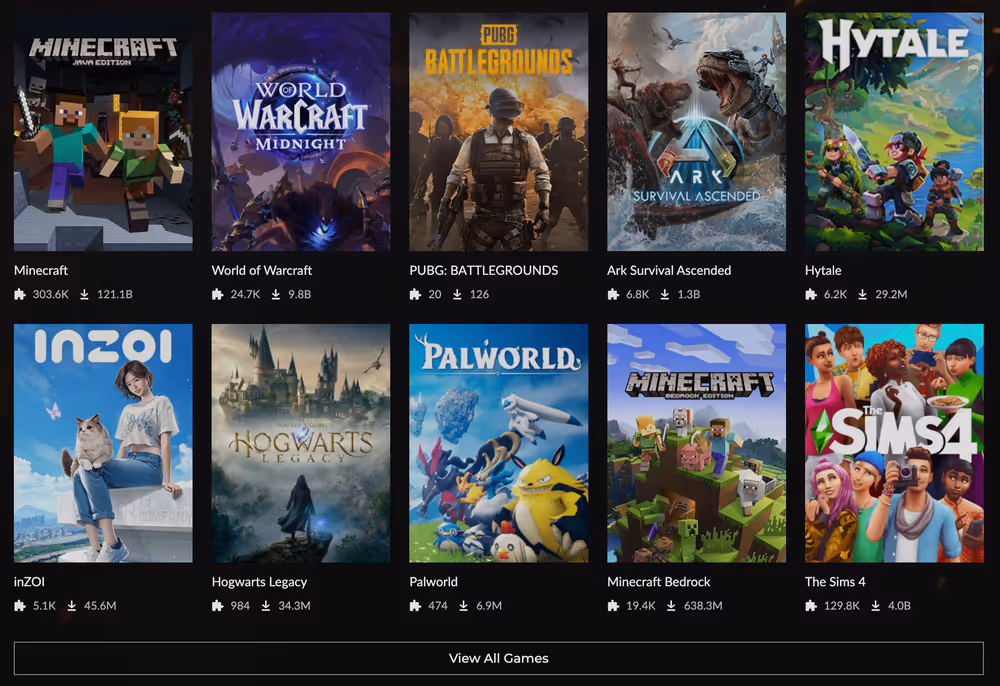This screenshot has height=686, width=1000.
Task: Click the download icon next to 45.6M
Action: pyautogui.click(x=71, y=606)
